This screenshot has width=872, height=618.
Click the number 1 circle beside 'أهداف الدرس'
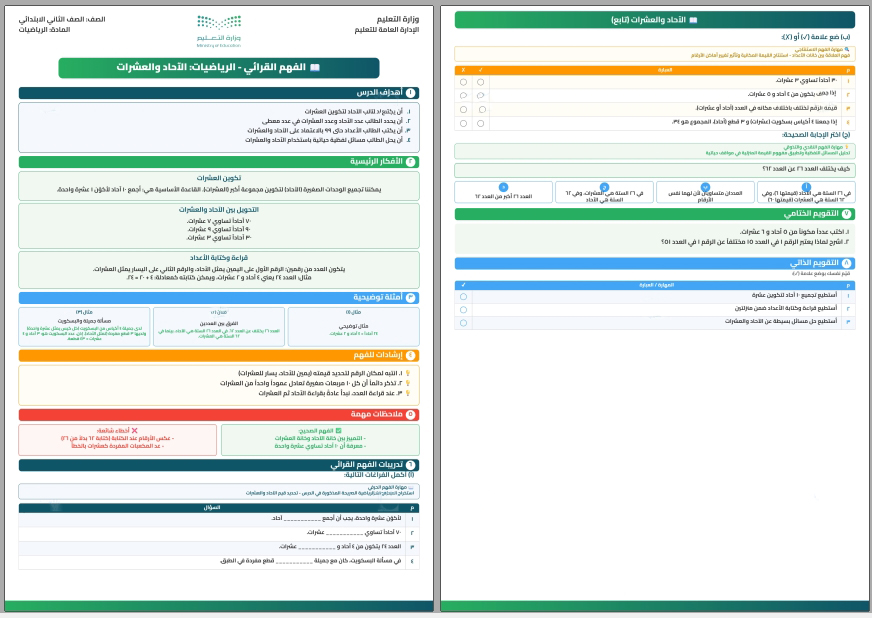(410, 93)
